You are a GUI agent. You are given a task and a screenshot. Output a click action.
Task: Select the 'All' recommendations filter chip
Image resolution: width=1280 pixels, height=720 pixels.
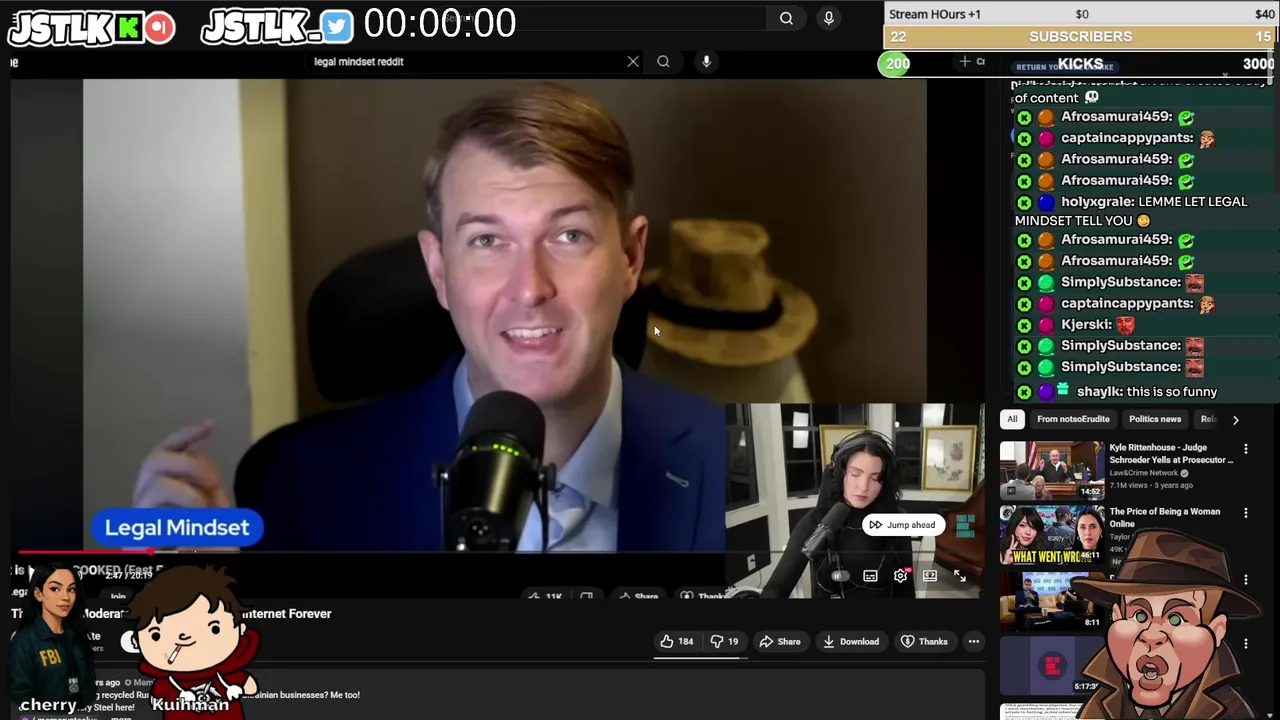coord(1012,419)
